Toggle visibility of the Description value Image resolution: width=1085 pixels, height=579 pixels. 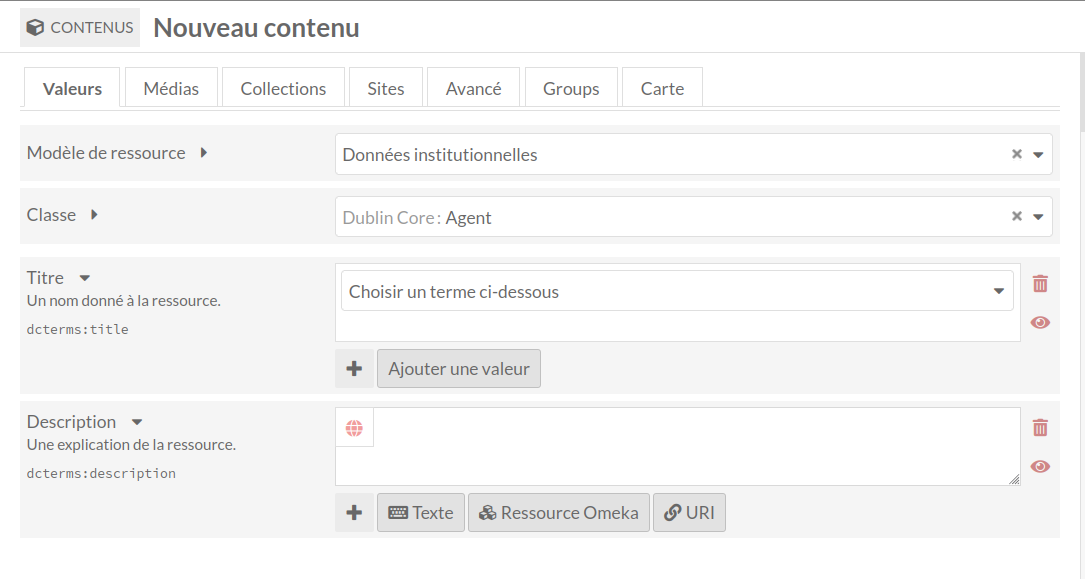pos(1040,466)
